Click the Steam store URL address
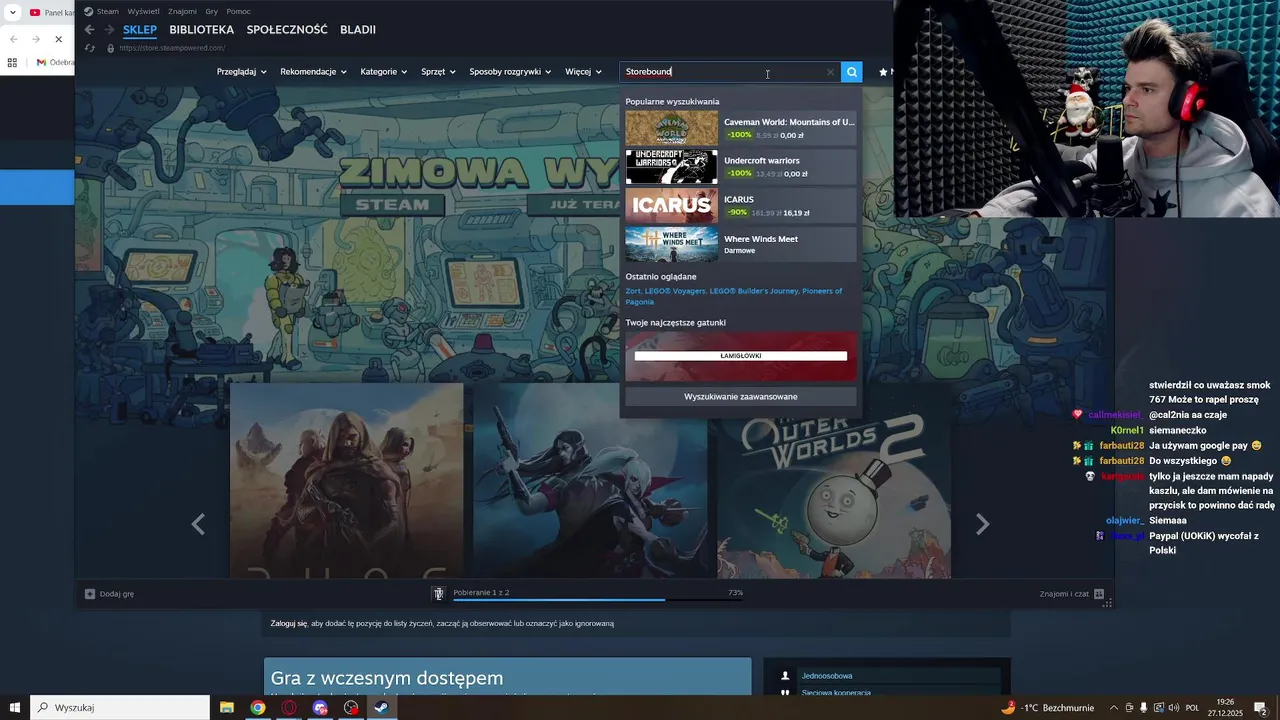 tap(172, 48)
